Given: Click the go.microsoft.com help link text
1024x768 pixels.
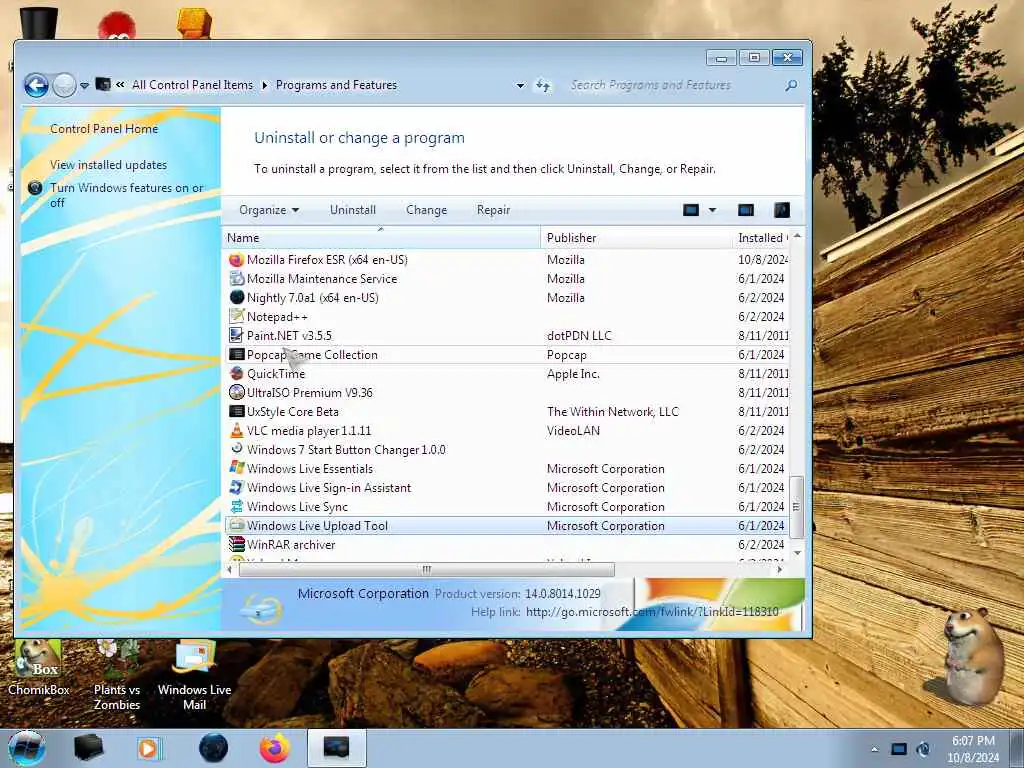Looking at the screenshot, I should [652, 612].
